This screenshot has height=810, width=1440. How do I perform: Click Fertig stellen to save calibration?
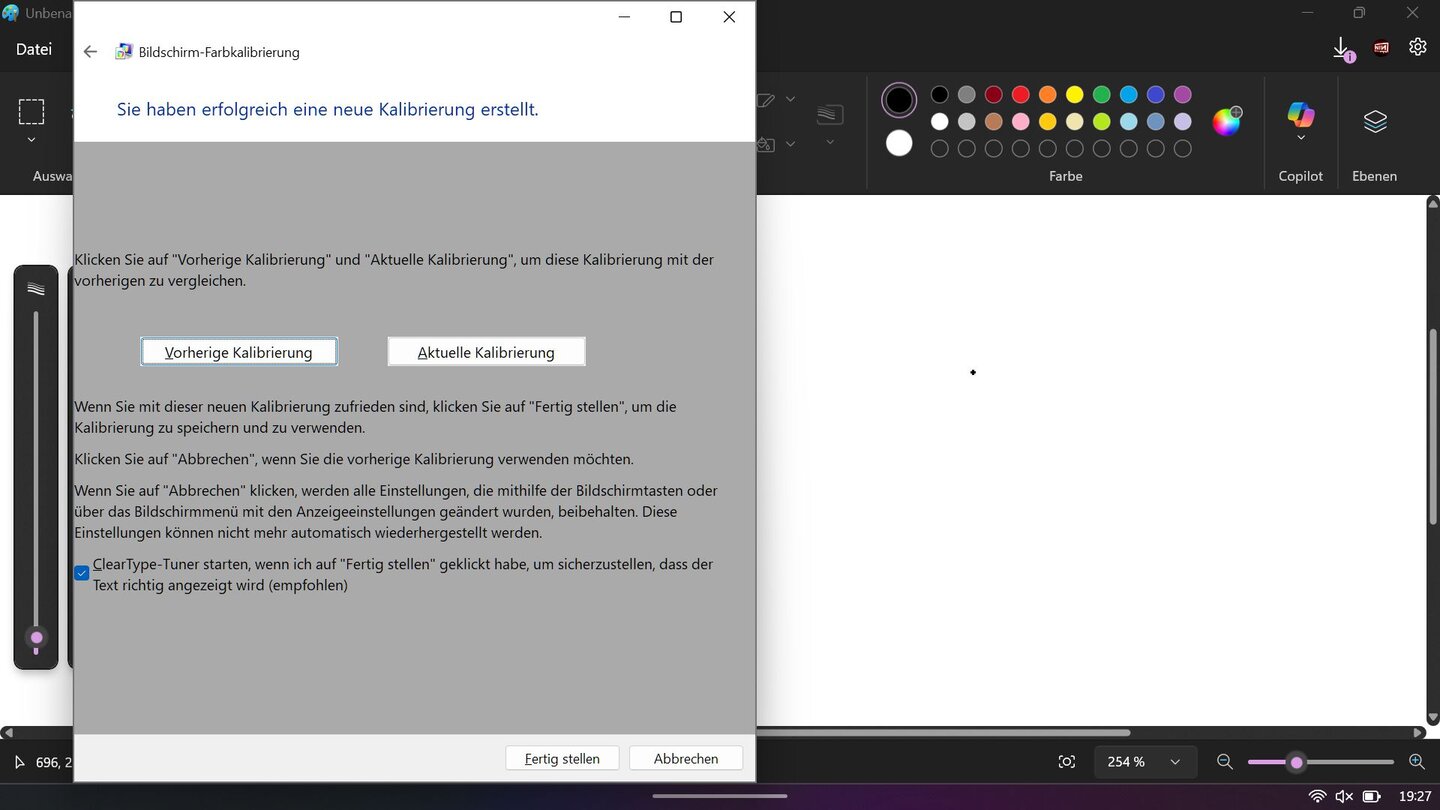pyautogui.click(x=562, y=759)
